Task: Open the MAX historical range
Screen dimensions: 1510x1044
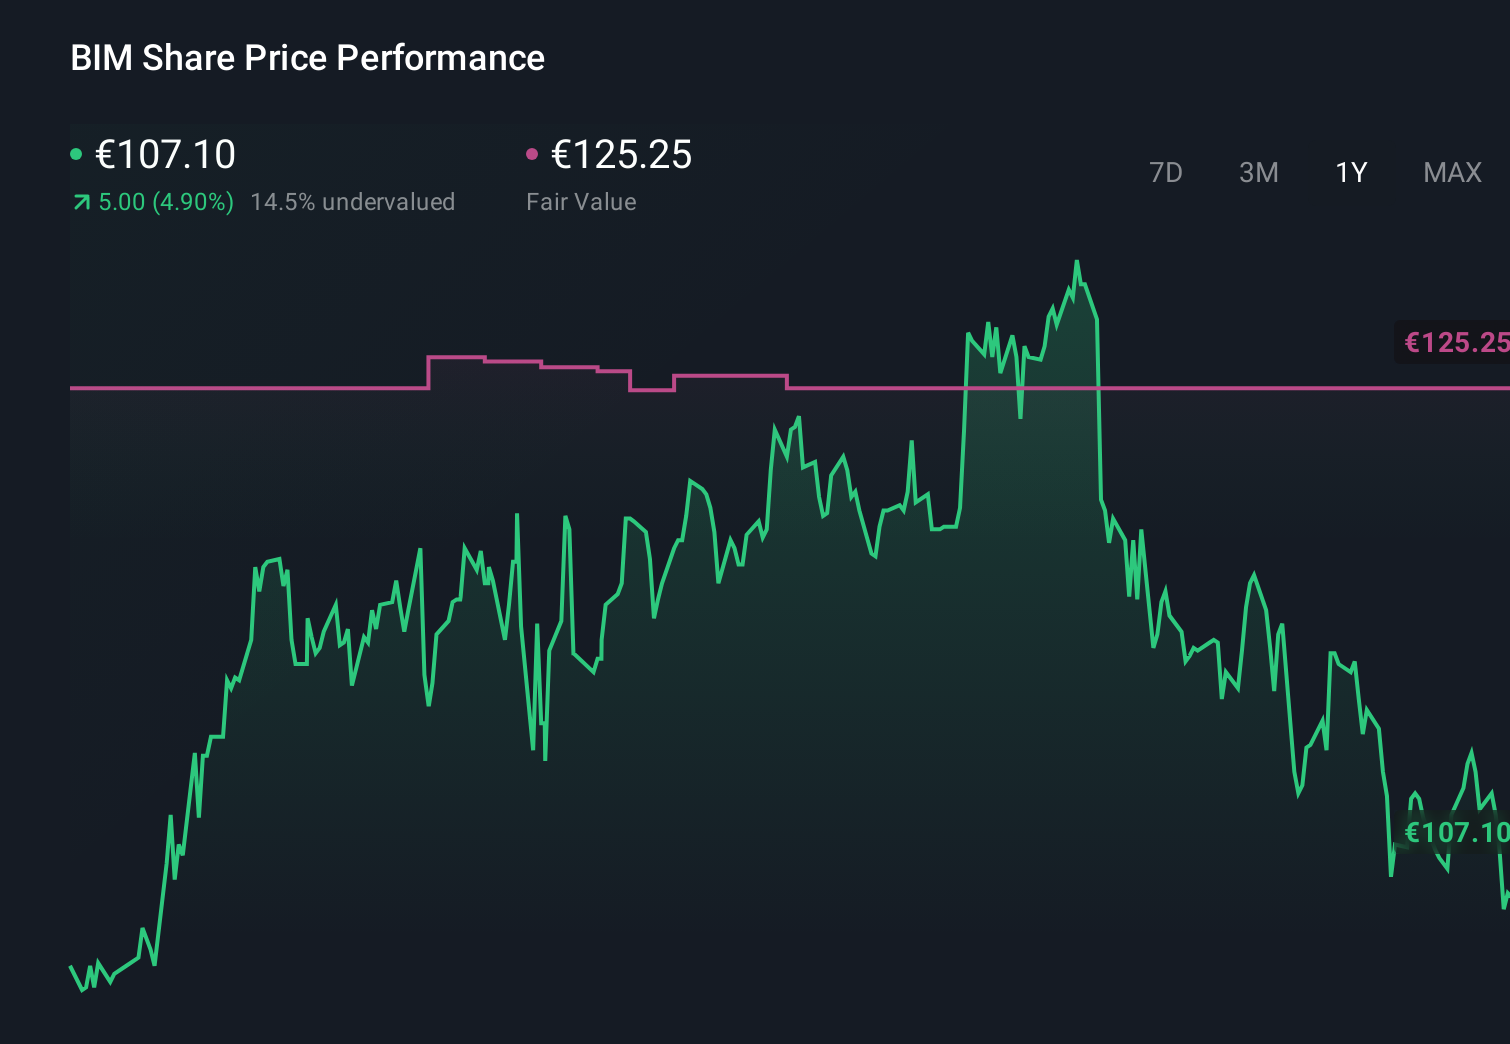Action: (1452, 172)
